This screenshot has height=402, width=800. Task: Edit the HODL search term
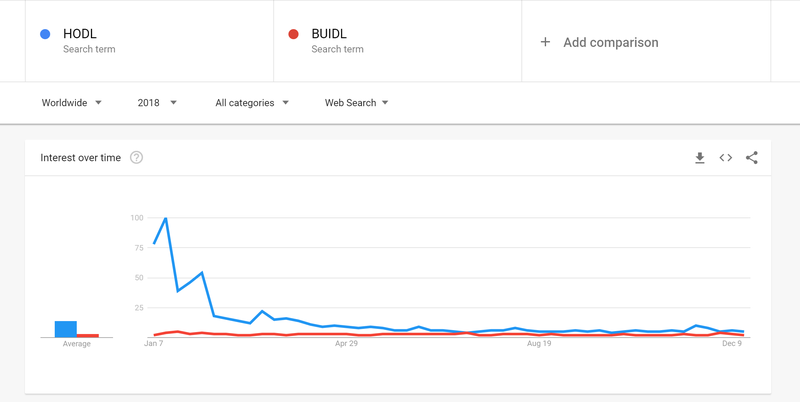point(80,35)
